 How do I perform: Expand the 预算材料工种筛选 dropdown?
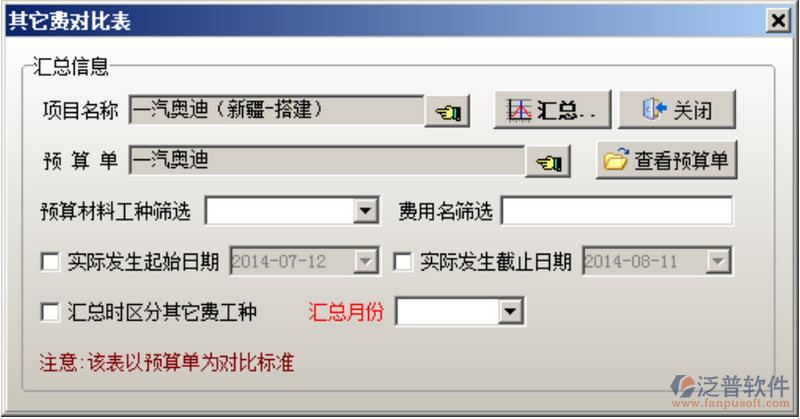coord(365,210)
